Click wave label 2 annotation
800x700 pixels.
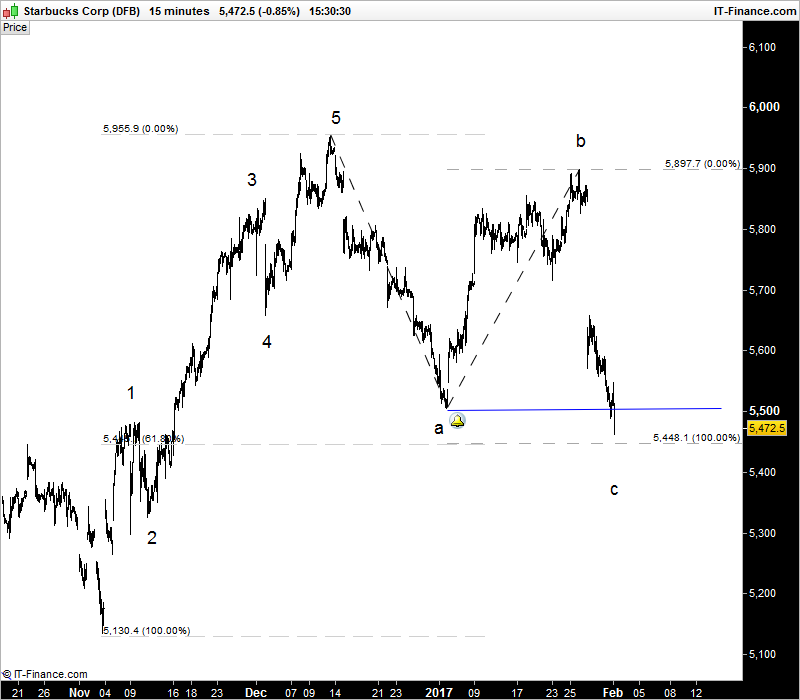tap(152, 538)
